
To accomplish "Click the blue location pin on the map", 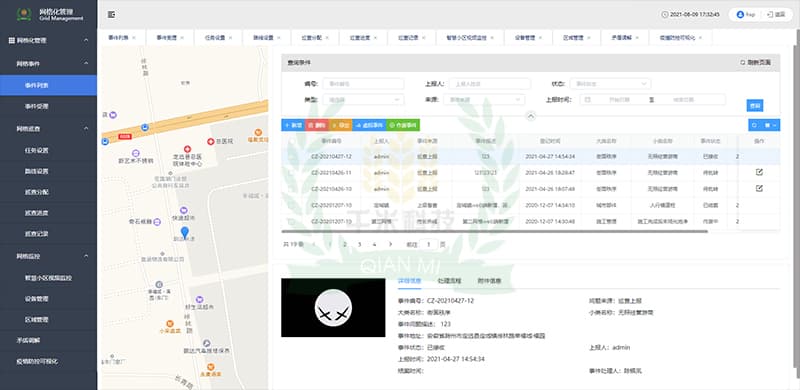I will tap(185, 232).
